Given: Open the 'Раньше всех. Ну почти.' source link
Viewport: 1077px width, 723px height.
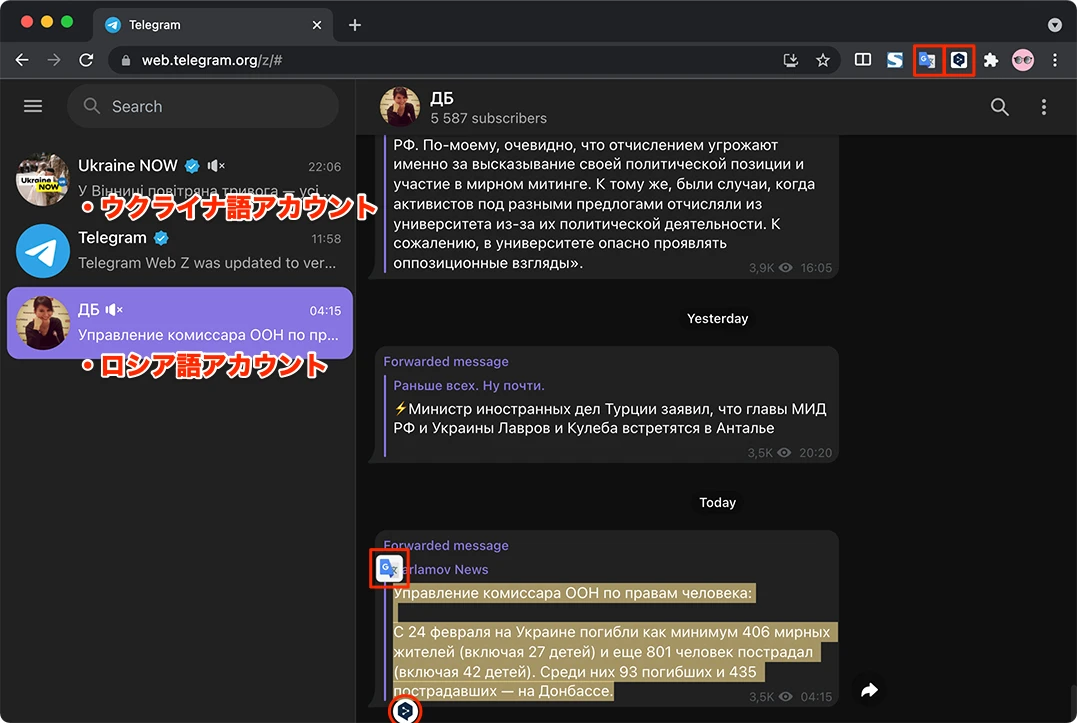Looking at the screenshot, I should tap(468, 385).
